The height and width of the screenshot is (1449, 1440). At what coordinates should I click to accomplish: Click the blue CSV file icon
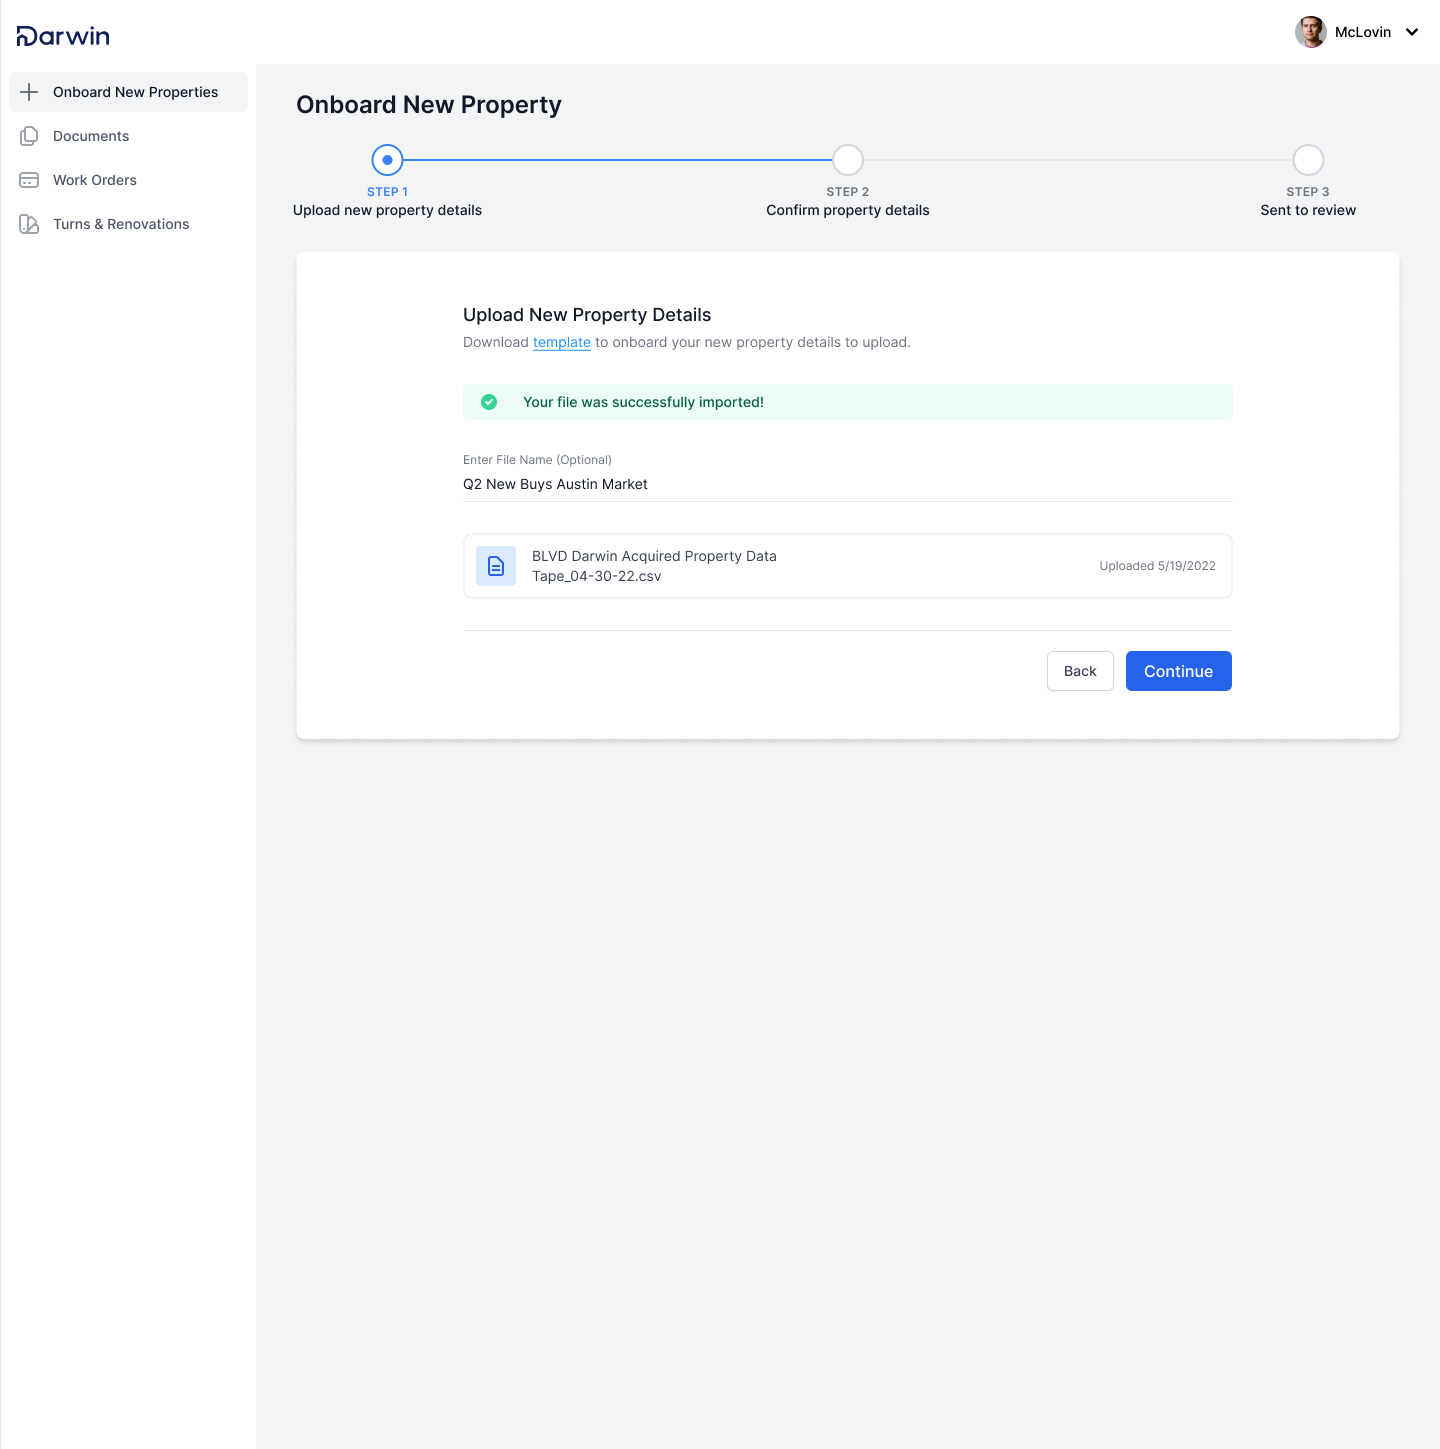(496, 566)
